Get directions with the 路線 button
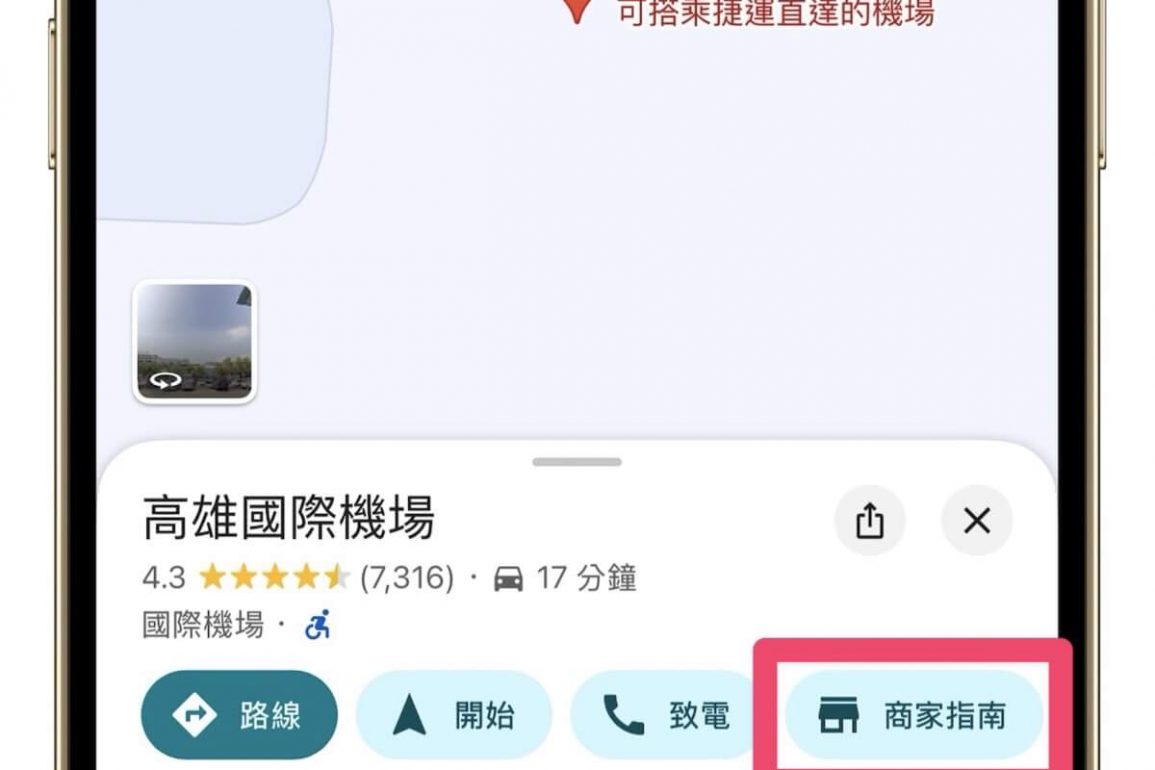The height and width of the screenshot is (770, 1155). point(239,715)
